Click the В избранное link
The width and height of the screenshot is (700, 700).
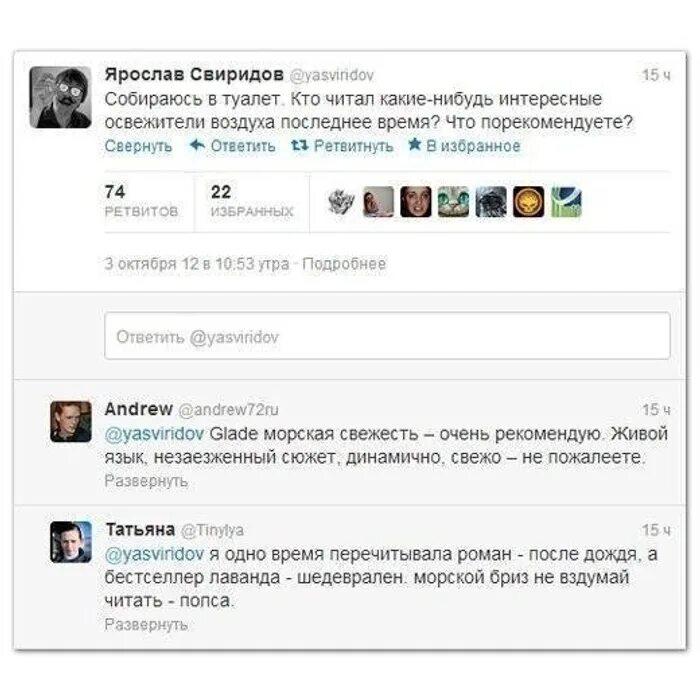coord(473,146)
